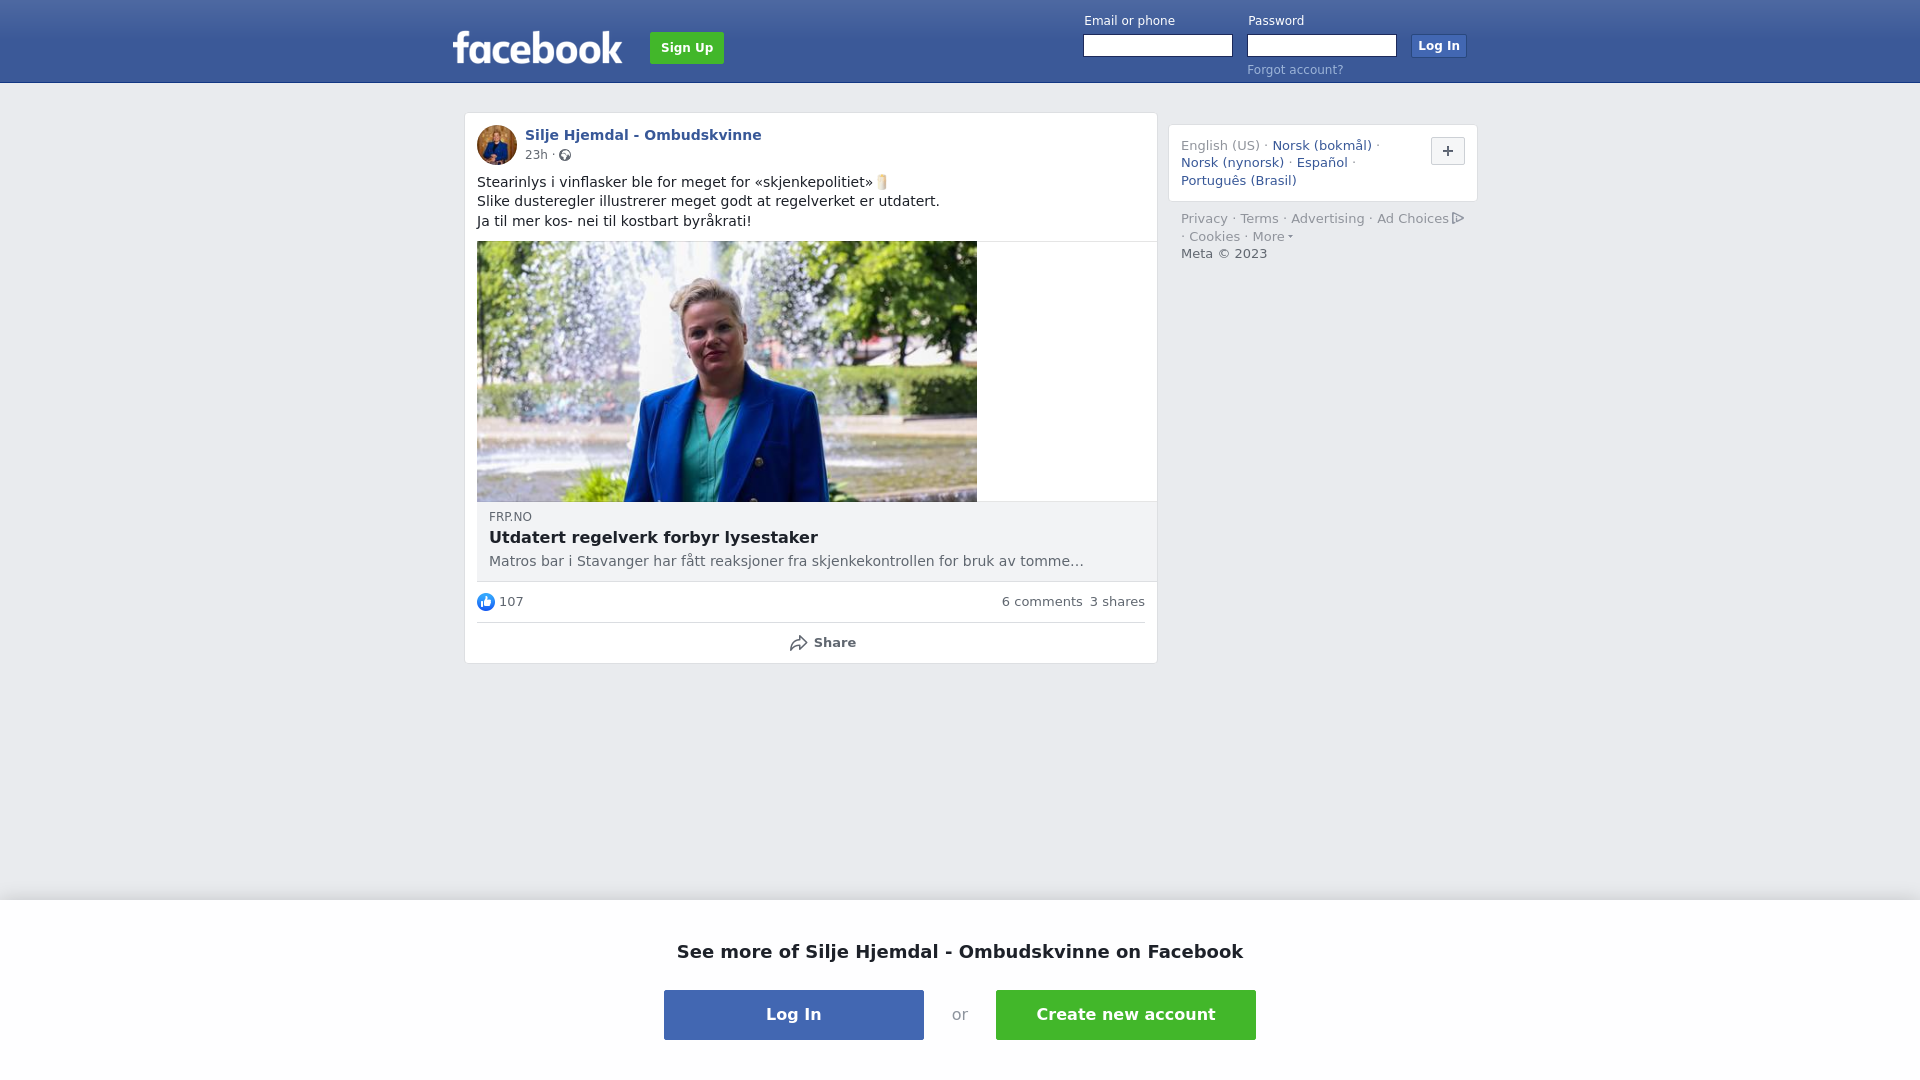Screen dimensions: 1920x1080
Task: Click the Create new account button
Action: (1126, 1015)
